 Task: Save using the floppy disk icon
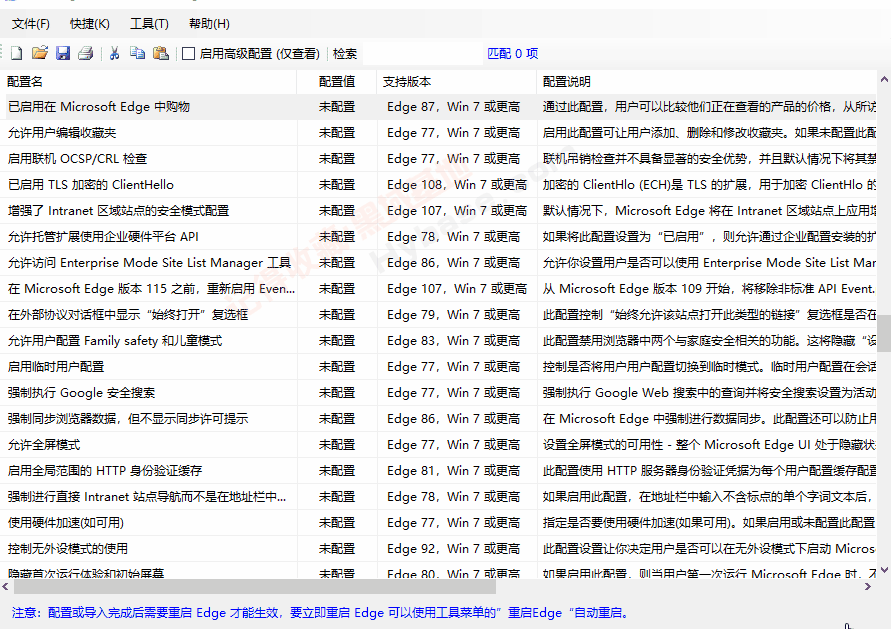[63, 53]
